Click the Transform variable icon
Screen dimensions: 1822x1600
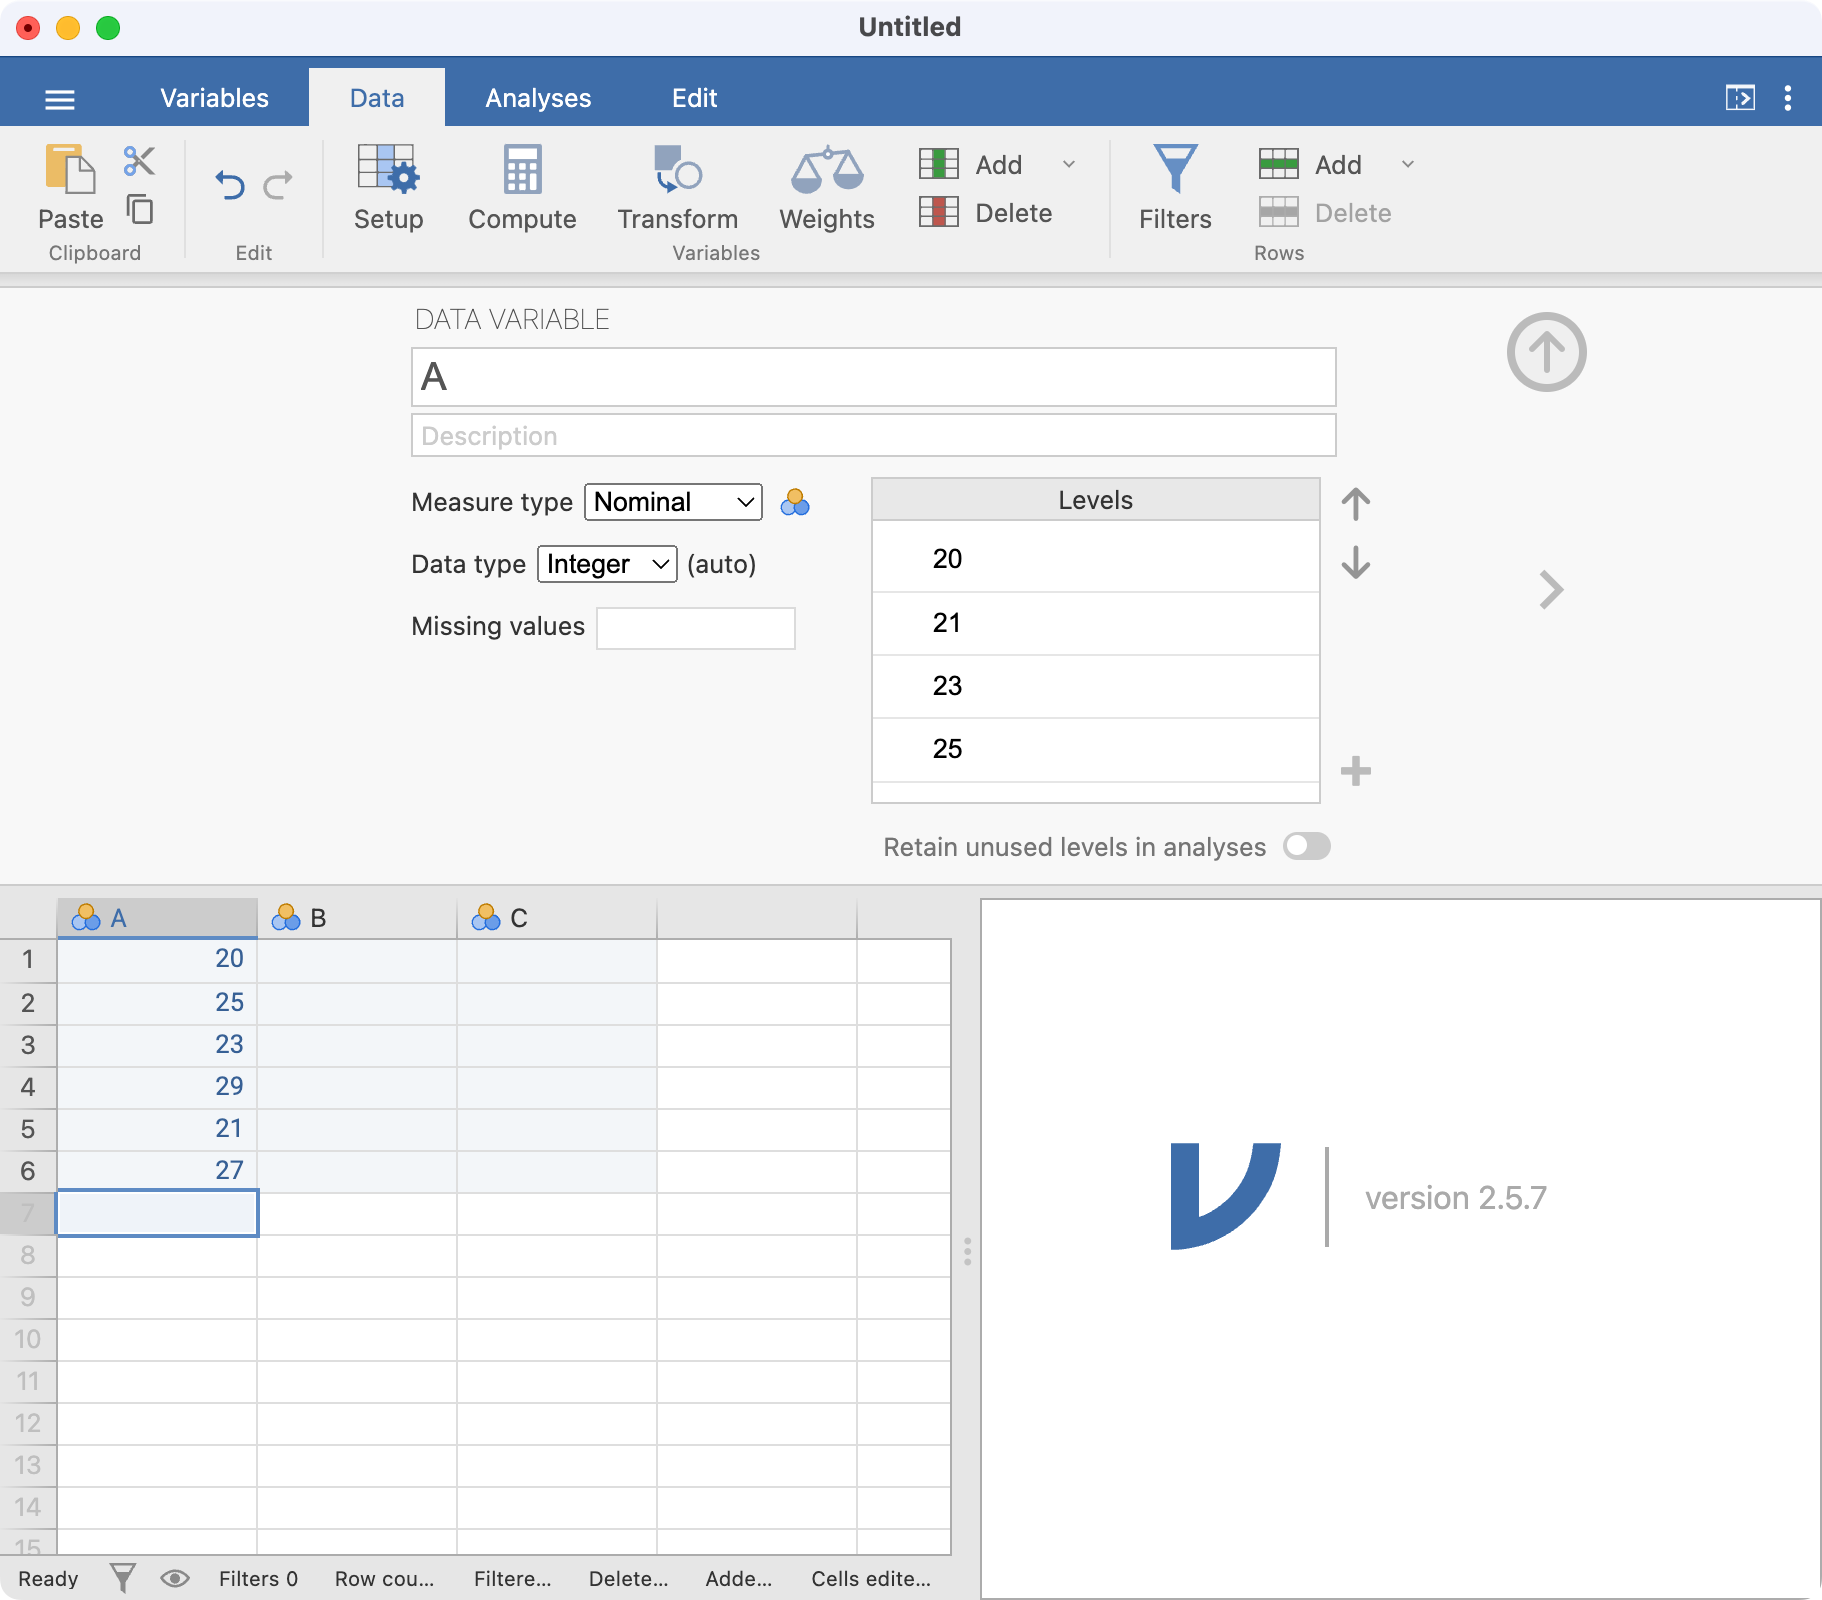[x=677, y=170]
